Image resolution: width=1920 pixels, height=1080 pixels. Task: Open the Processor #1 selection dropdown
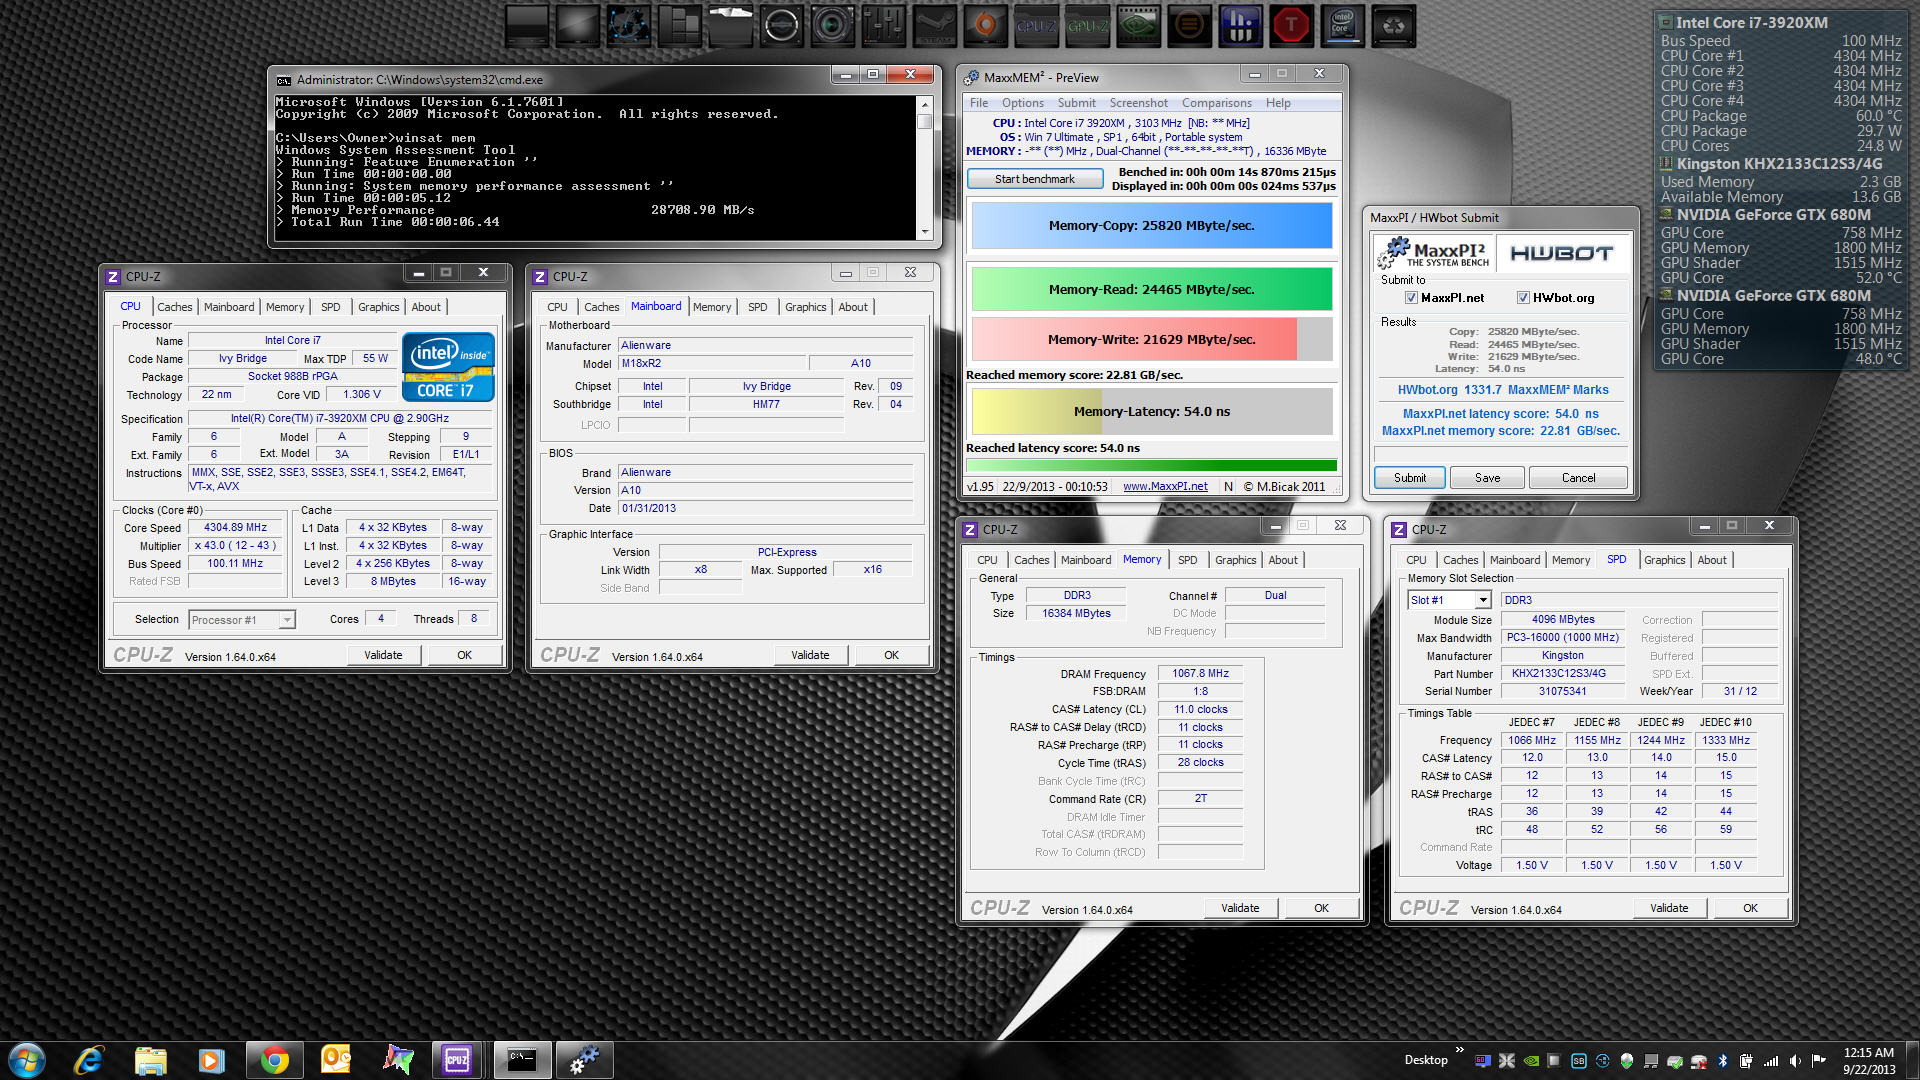tap(242, 620)
